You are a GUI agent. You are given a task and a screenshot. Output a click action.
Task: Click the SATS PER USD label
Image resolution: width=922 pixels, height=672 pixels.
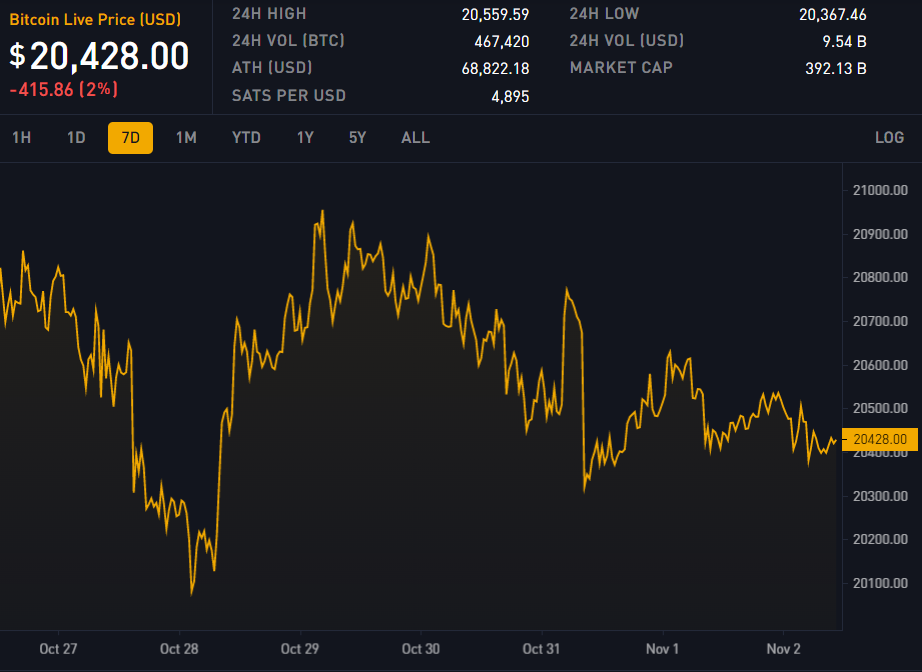289,95
